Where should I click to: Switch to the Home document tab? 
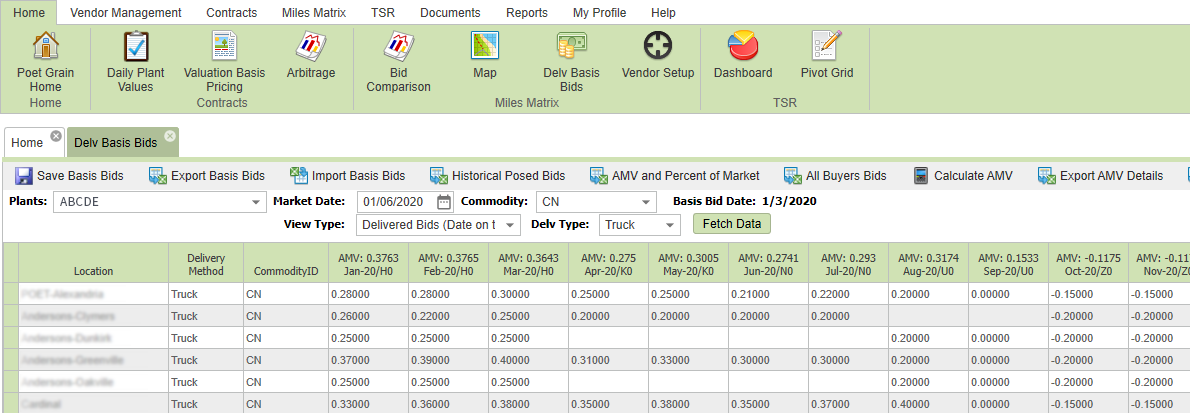point(27,143)
